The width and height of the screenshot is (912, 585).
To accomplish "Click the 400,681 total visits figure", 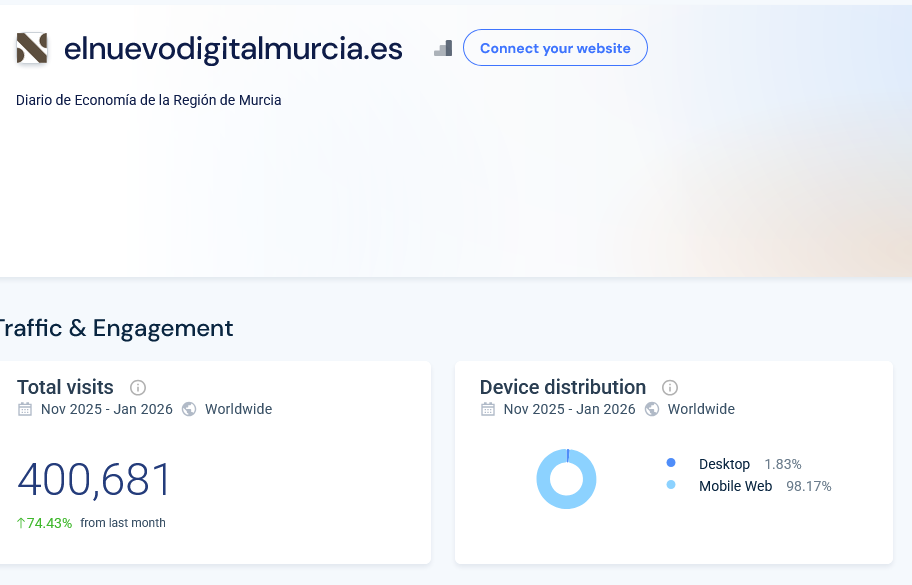I will pos(95,481).
